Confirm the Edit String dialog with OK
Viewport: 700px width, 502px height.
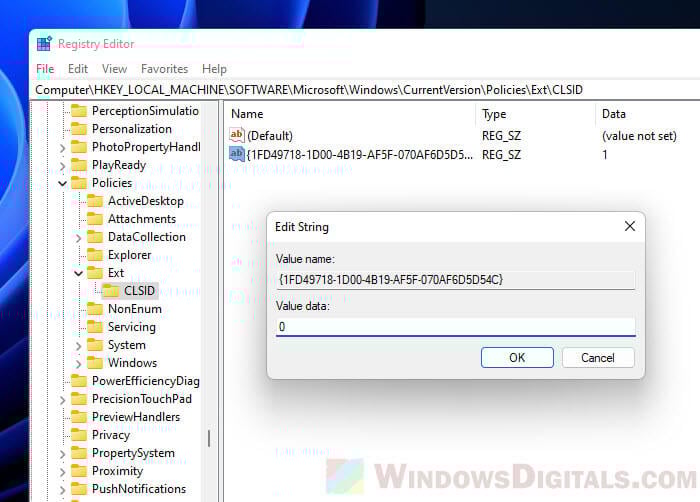(x=517, y=358)
